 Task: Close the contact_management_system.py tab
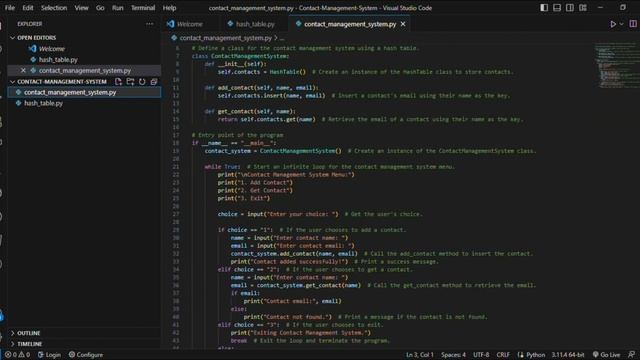point(403,24)
